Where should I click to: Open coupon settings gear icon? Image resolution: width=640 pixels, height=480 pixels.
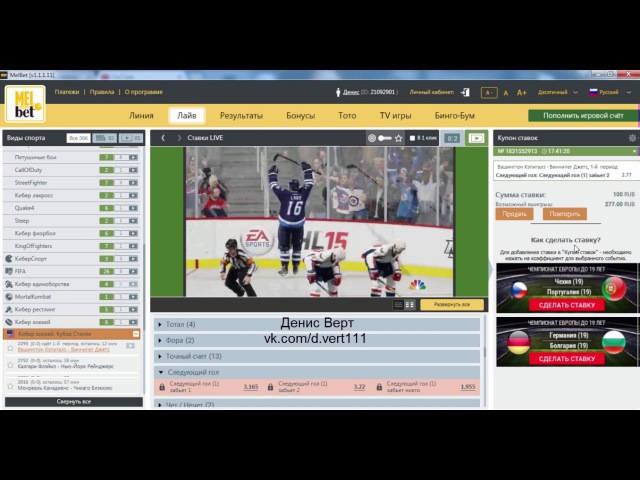[x=632, y=138]
